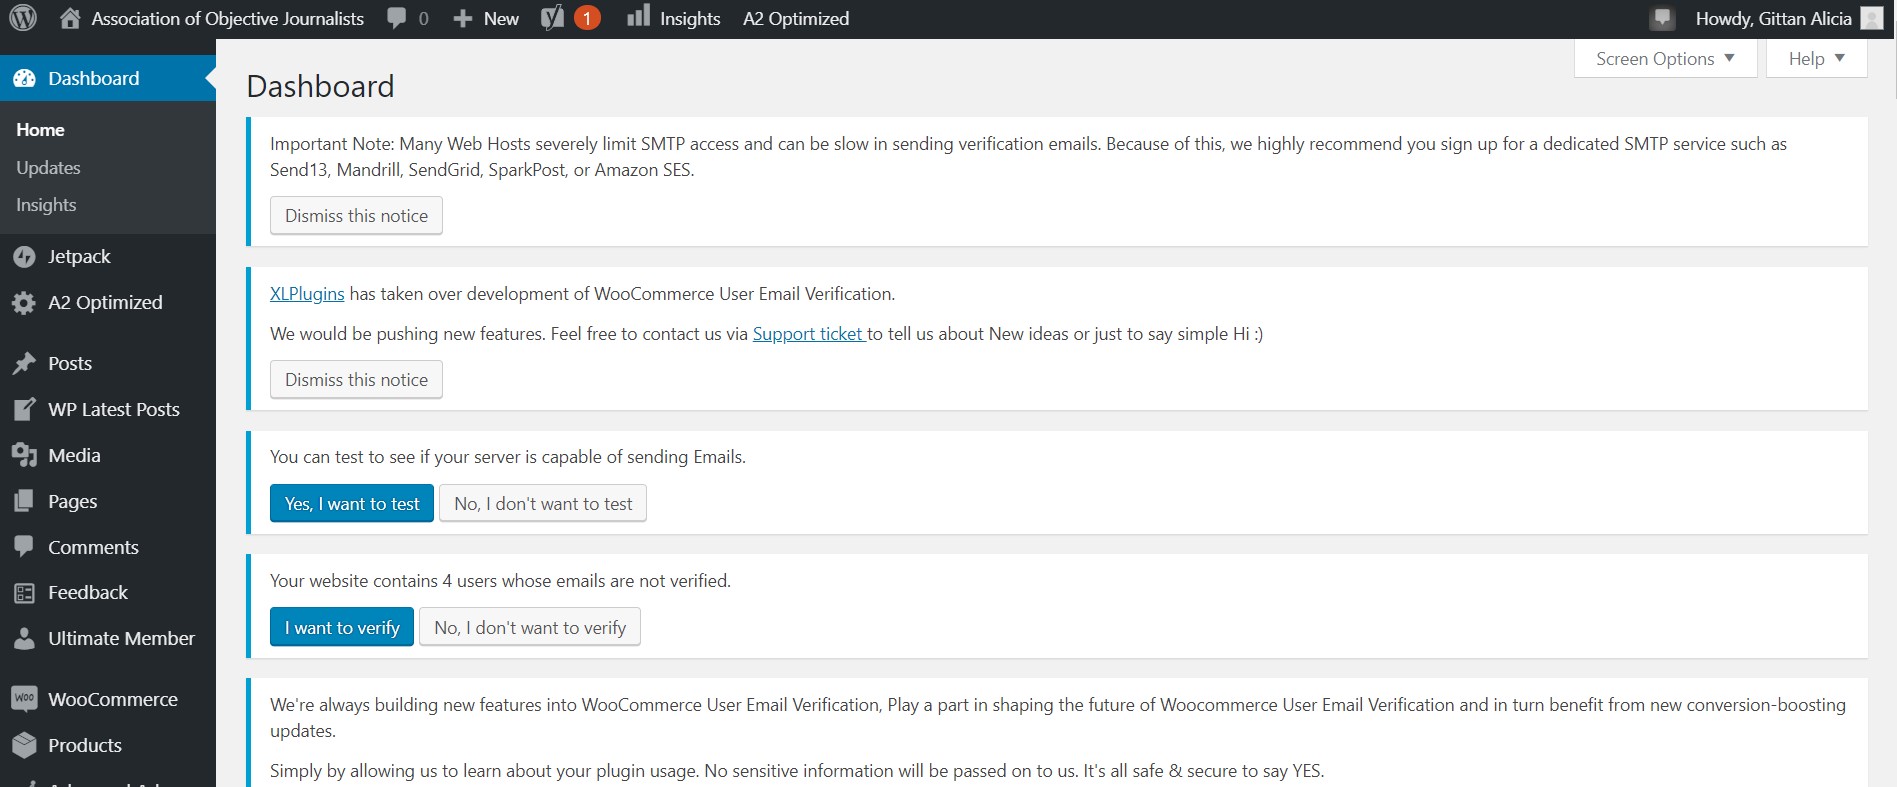Click the WP Latest Posts edit icon
Image resolution: width=1897 pixels, height=787 pixels.
25,410
